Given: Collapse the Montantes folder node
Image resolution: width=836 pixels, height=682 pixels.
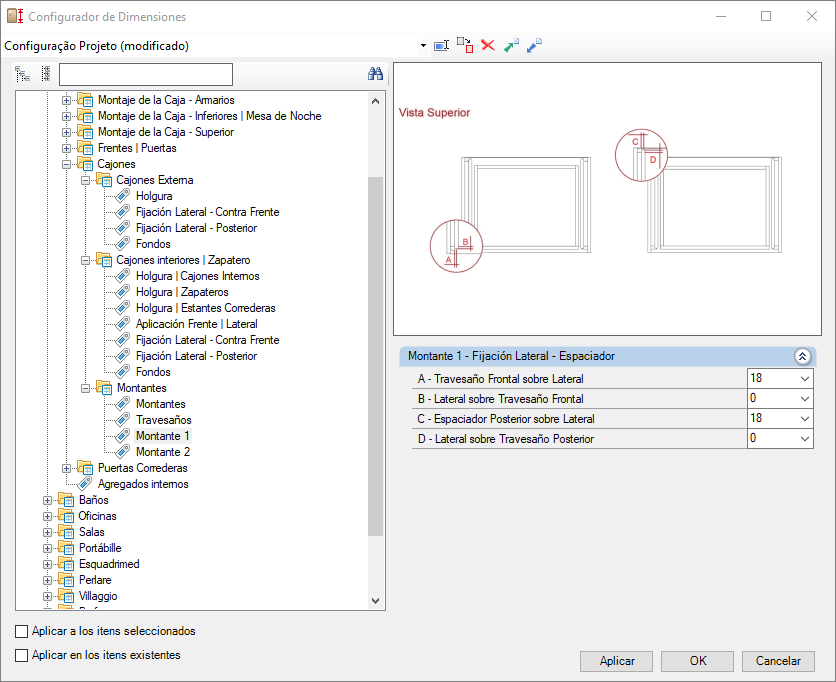Looking at the screenshot, I should [x=85, y=388].
